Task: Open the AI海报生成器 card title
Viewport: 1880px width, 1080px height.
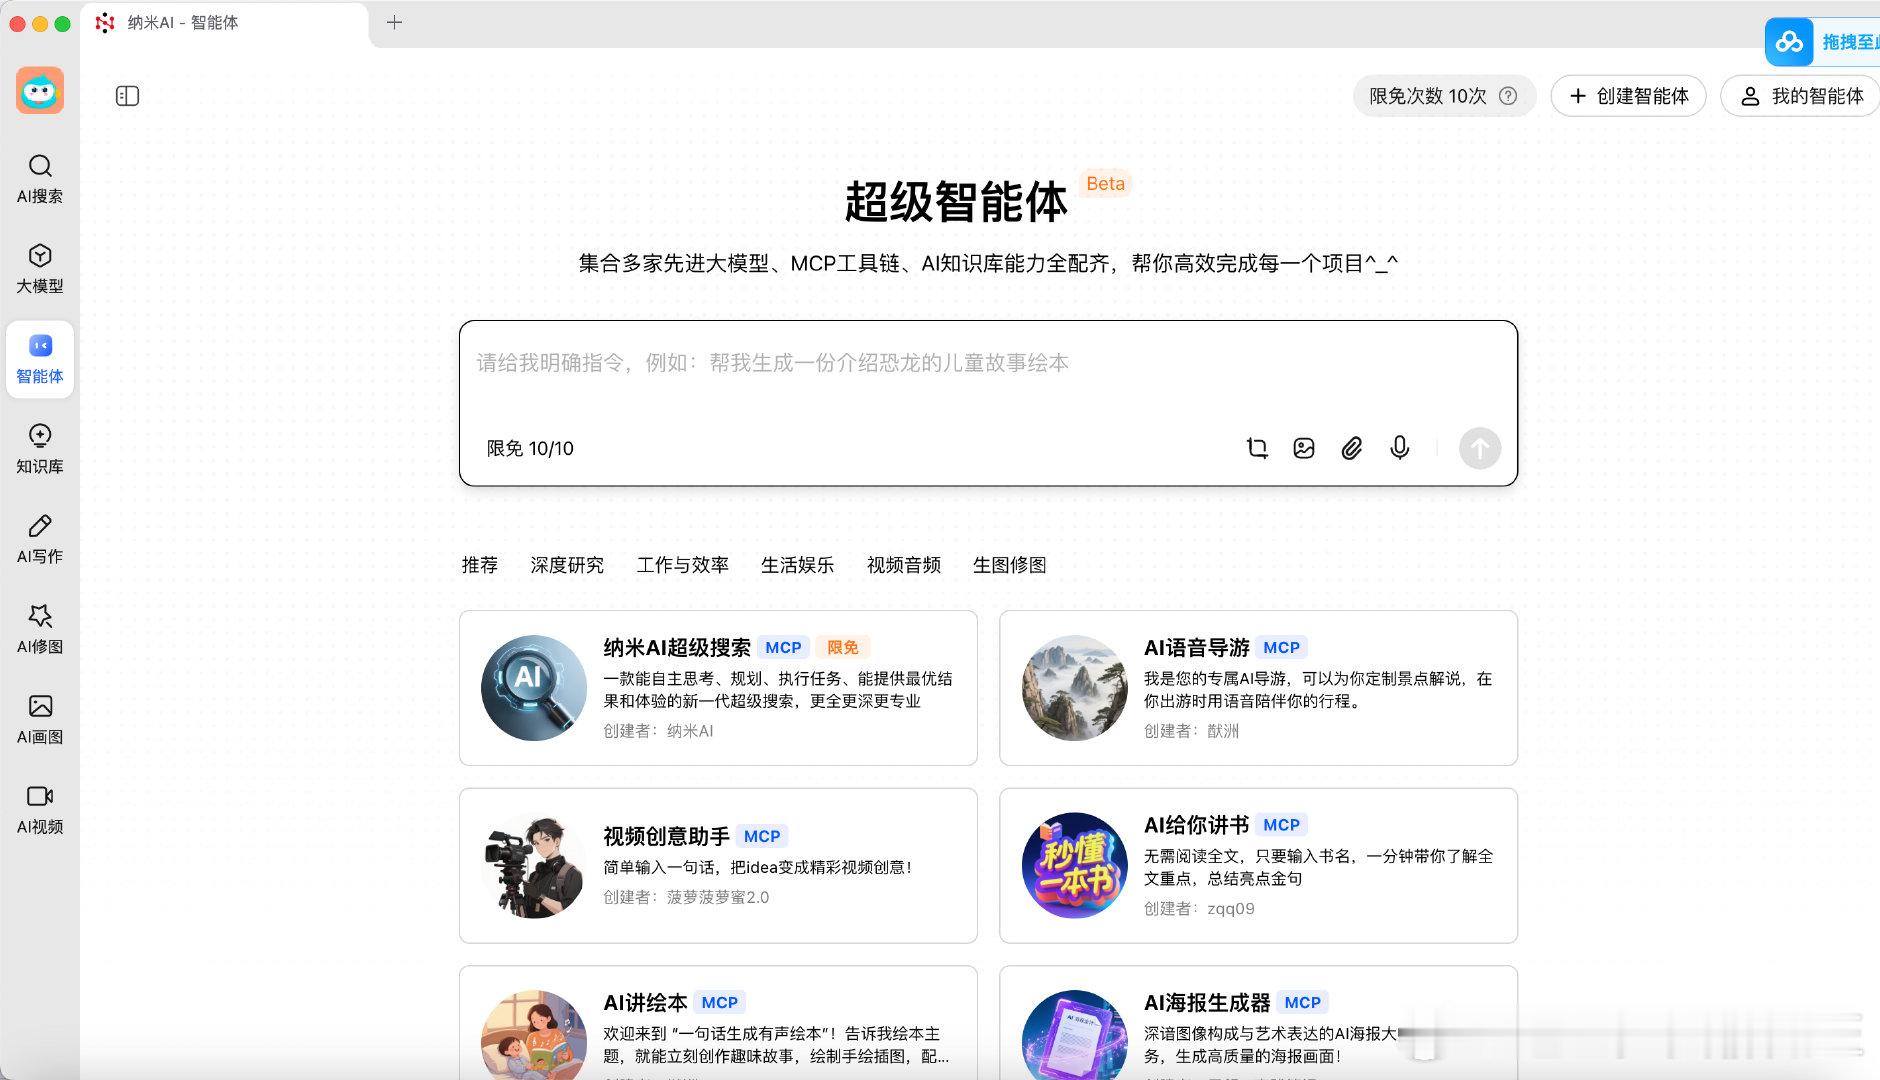Action: pyautogui.click(x=1207, y=1002)
